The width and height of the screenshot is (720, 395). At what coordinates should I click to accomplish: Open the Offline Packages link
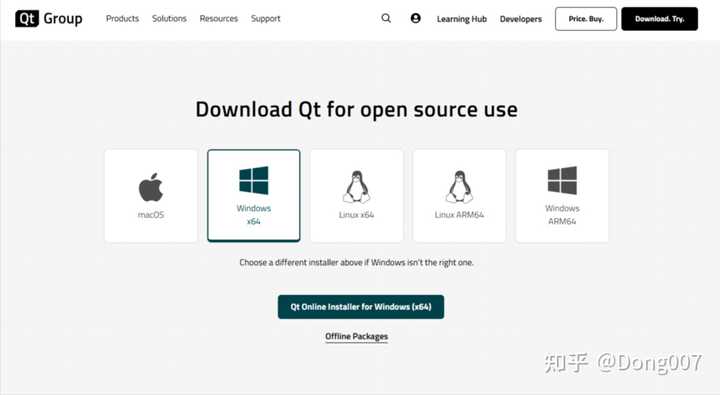point(356,336)
